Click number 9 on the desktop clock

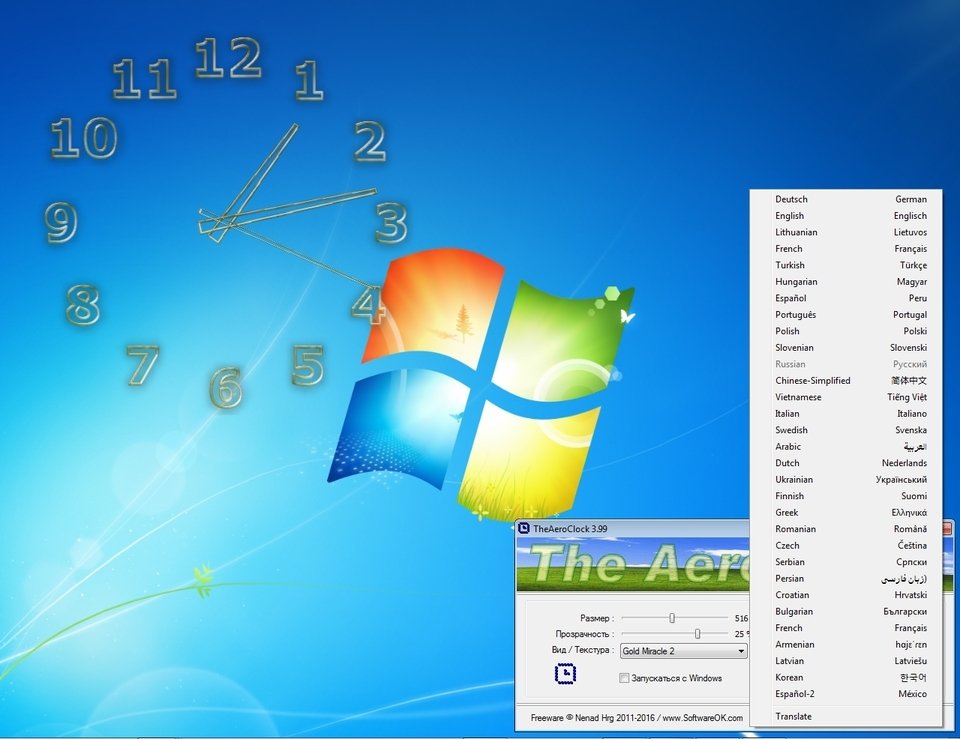click(x=61, y=223)
